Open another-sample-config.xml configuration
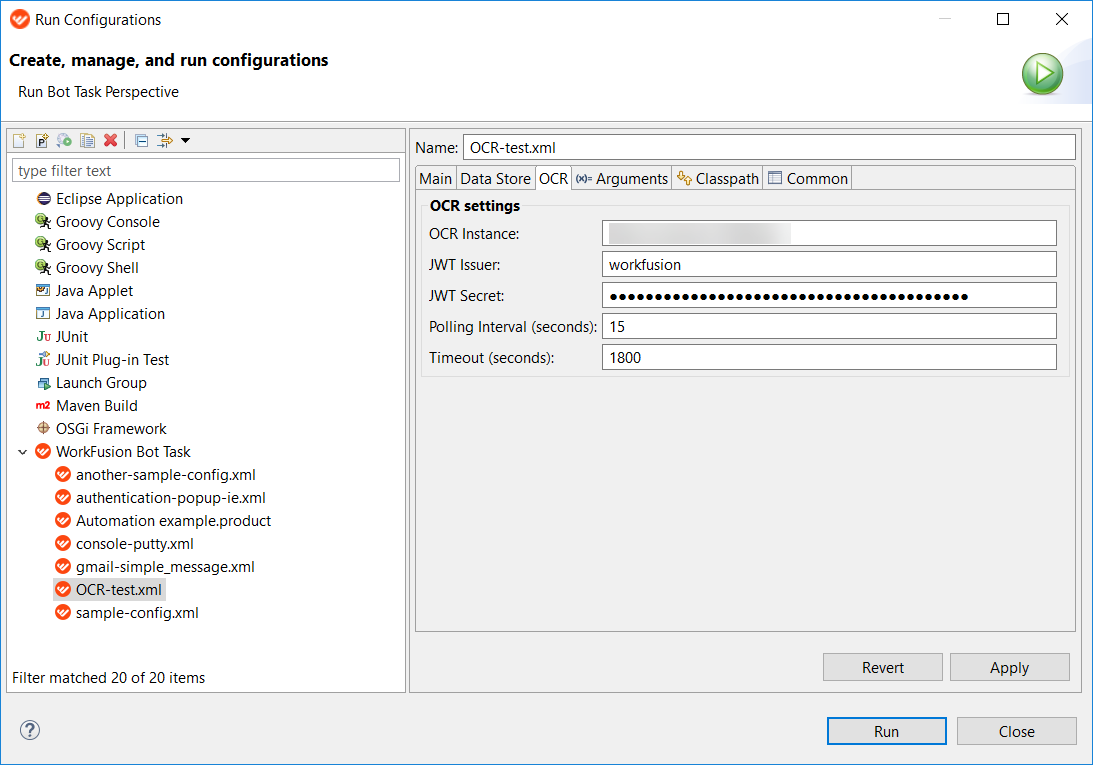The image size is (1093, 765). pos(165,475)
